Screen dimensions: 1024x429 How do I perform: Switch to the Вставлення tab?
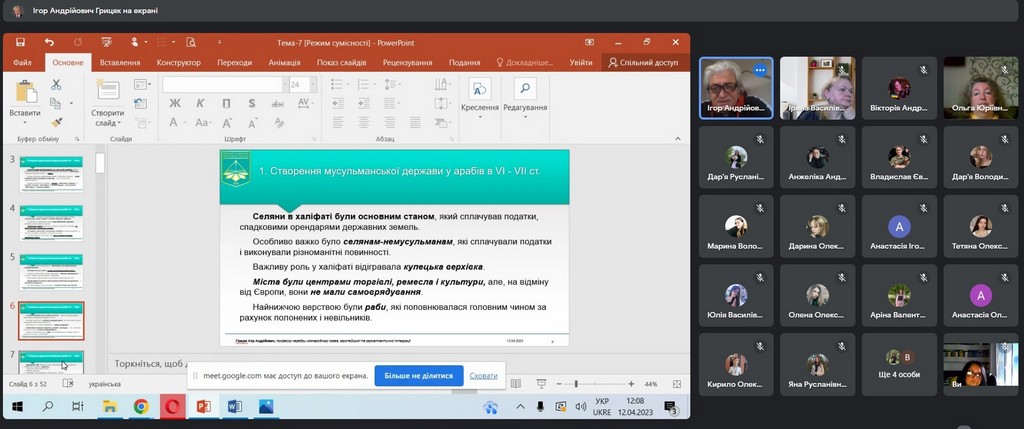[x=120, y=62]
